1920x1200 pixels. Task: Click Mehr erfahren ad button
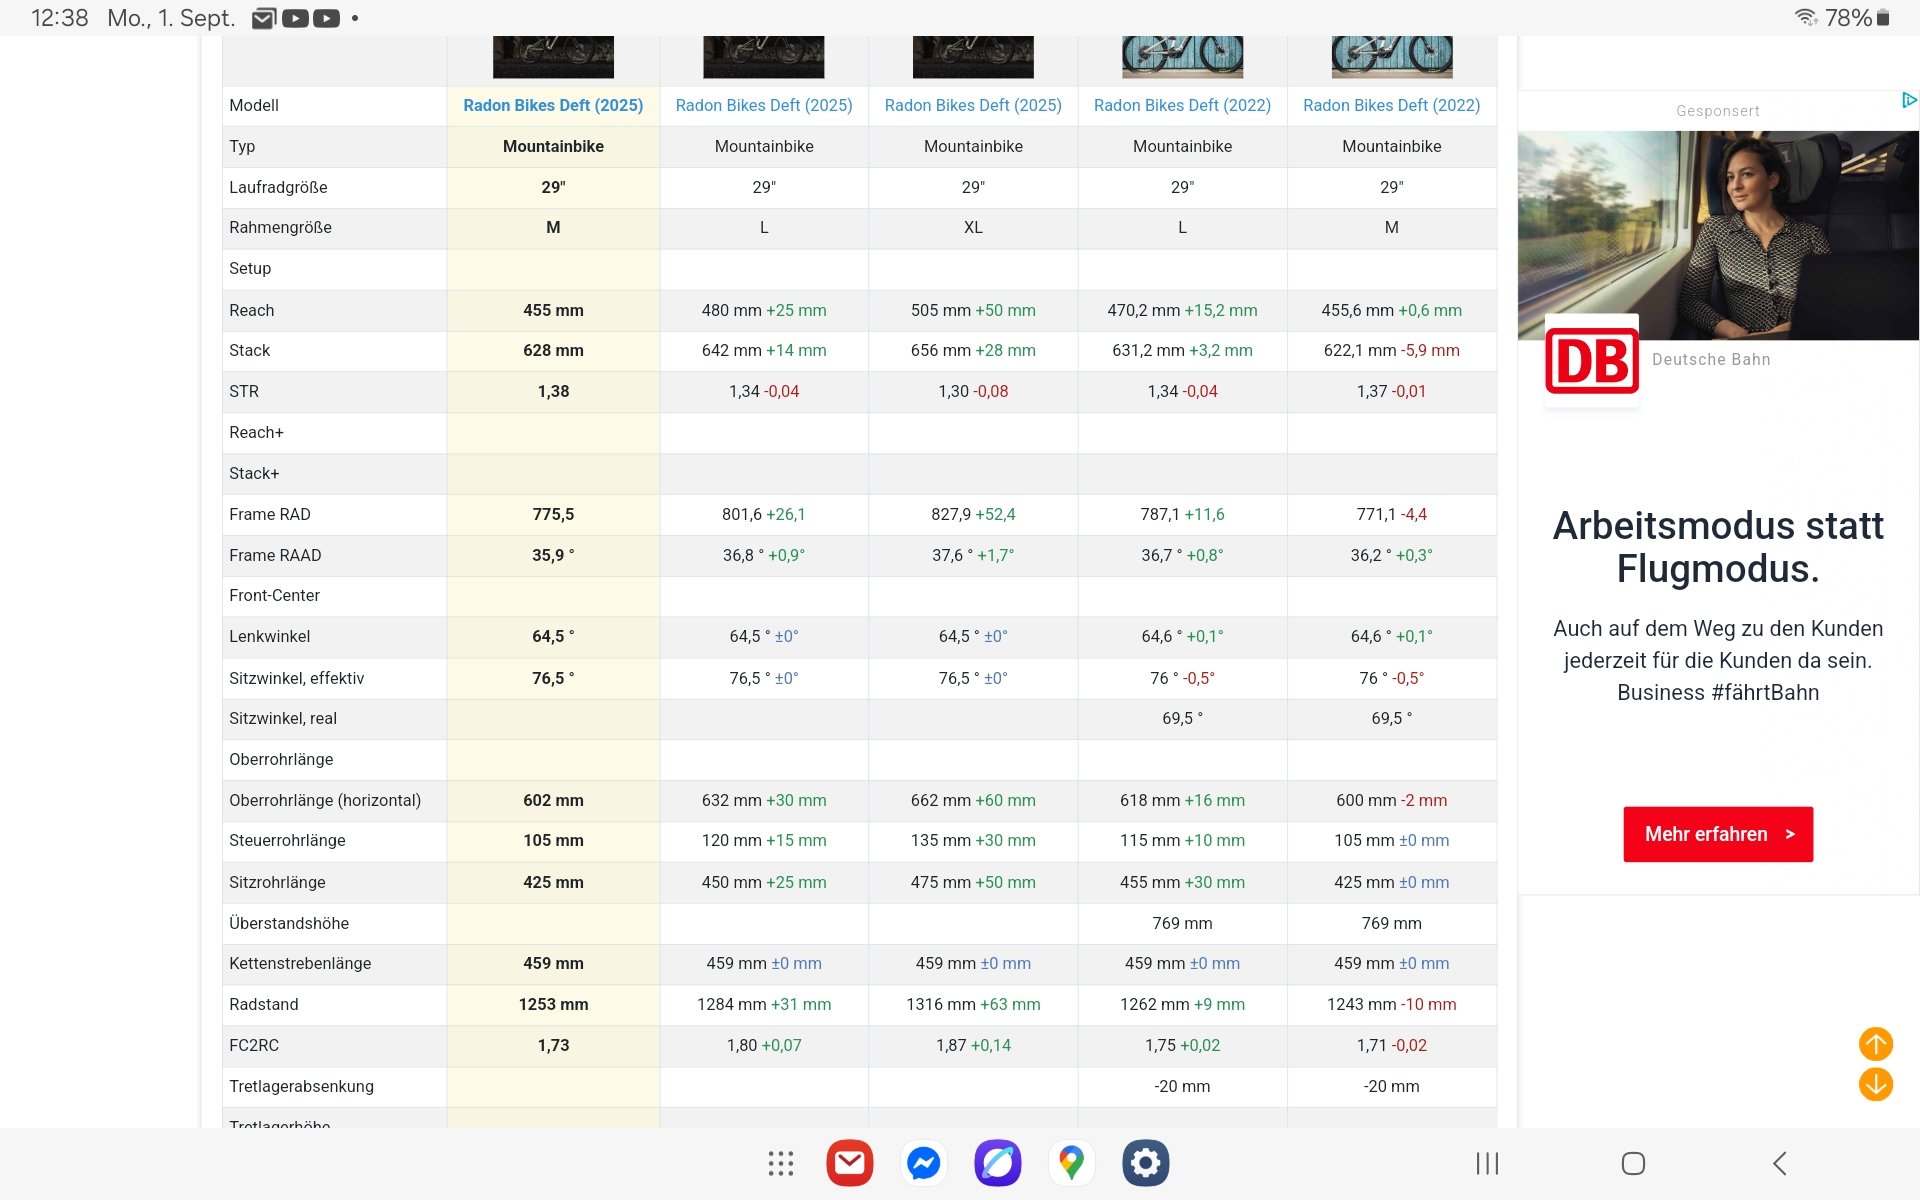coord(1717,834)
